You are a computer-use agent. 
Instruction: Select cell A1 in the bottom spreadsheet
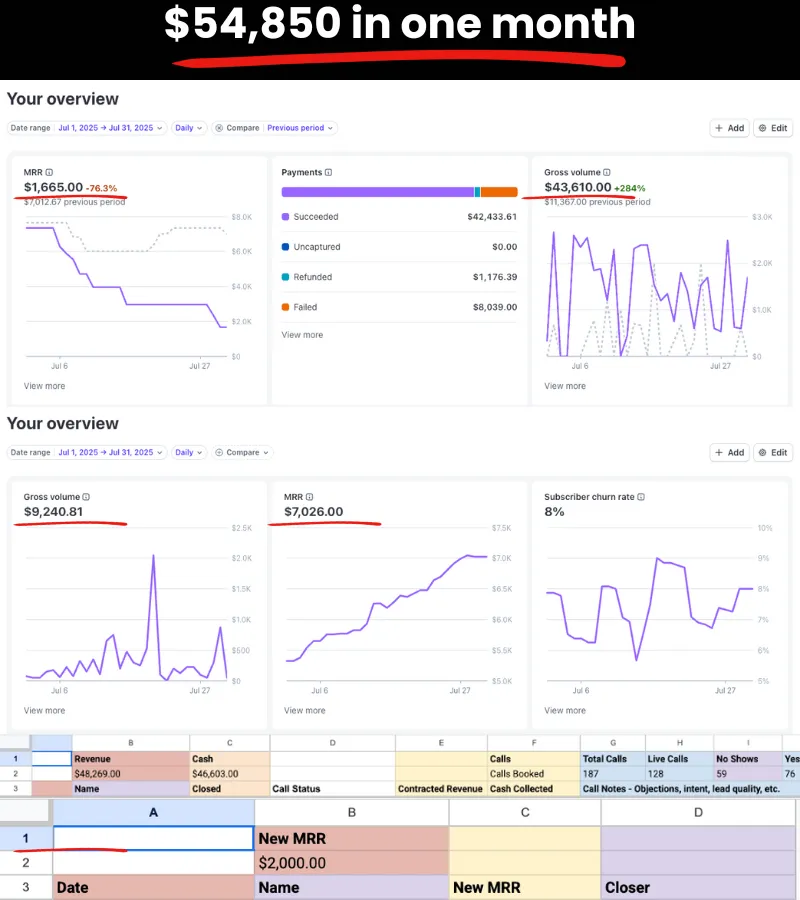coord(153,838)
